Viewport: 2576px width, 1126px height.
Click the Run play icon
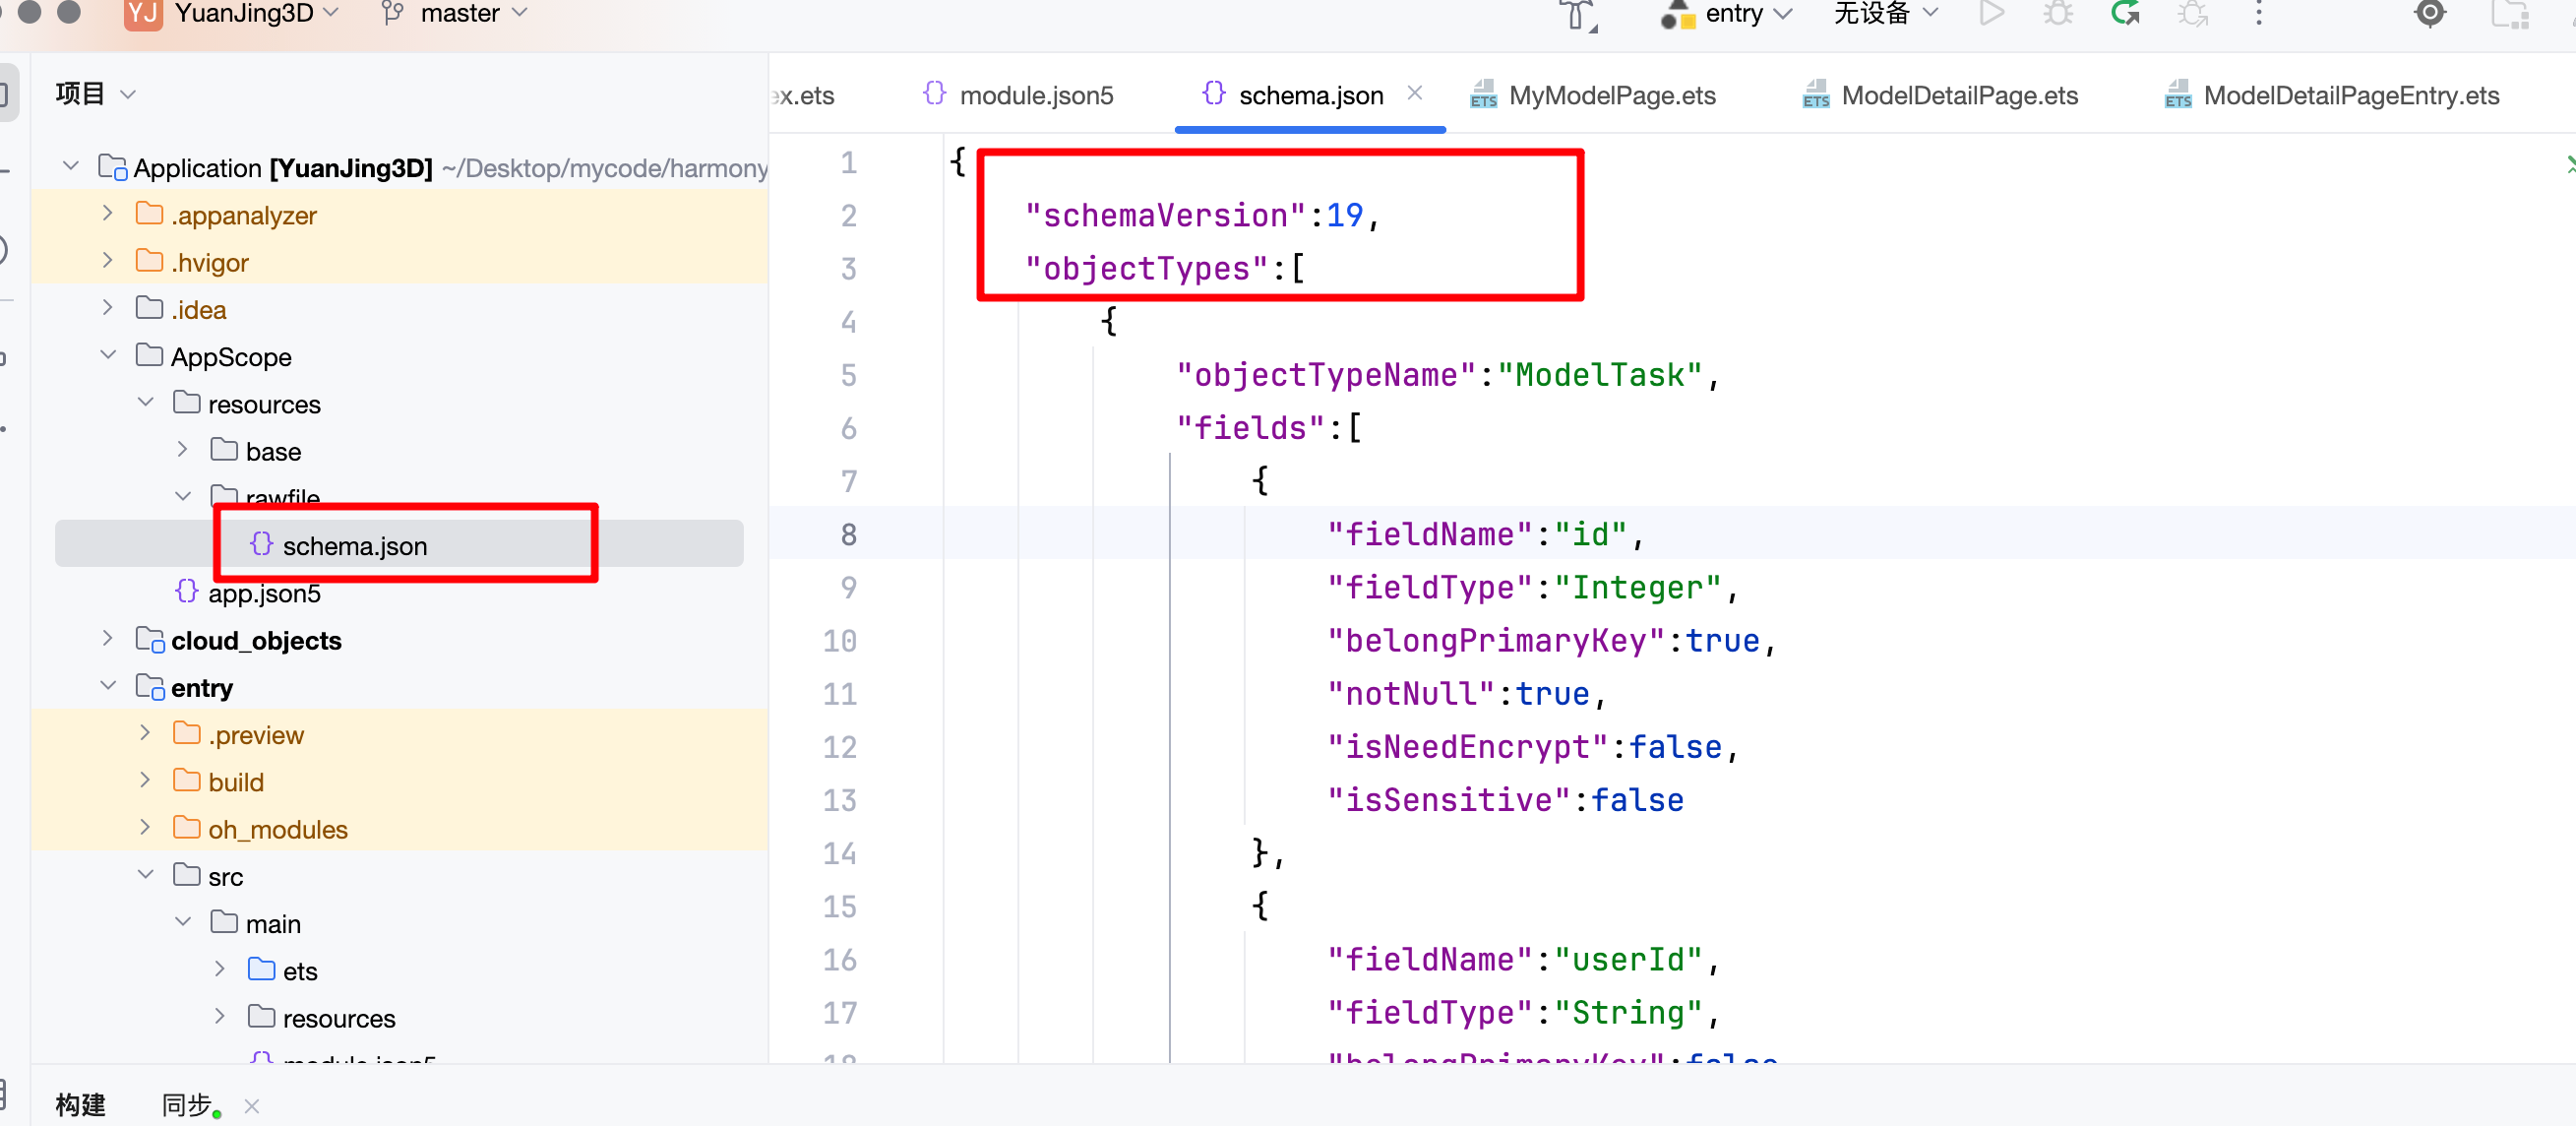coord(1990,14)
